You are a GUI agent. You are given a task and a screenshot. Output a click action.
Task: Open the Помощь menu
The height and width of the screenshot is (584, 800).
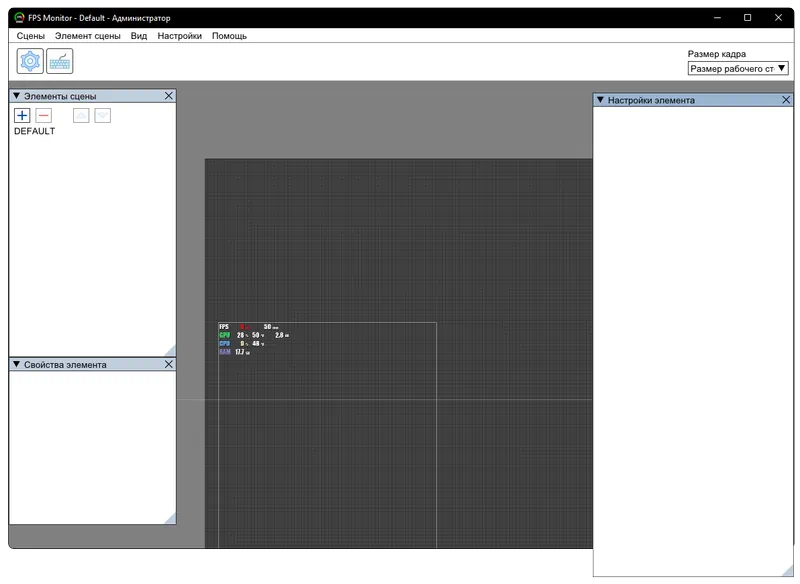click(x=230, y=36)
